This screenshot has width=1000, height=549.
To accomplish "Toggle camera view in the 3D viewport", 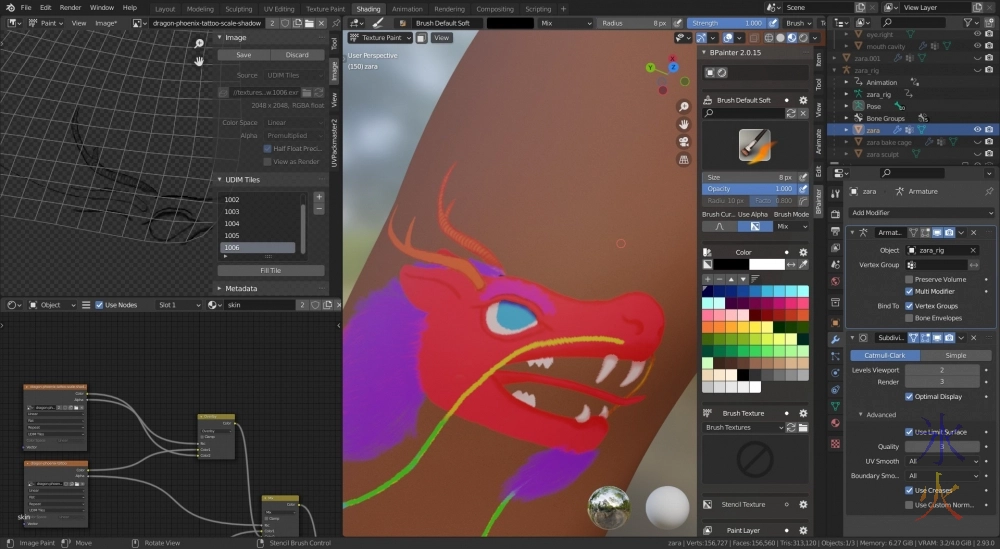I will pos(683,141).
